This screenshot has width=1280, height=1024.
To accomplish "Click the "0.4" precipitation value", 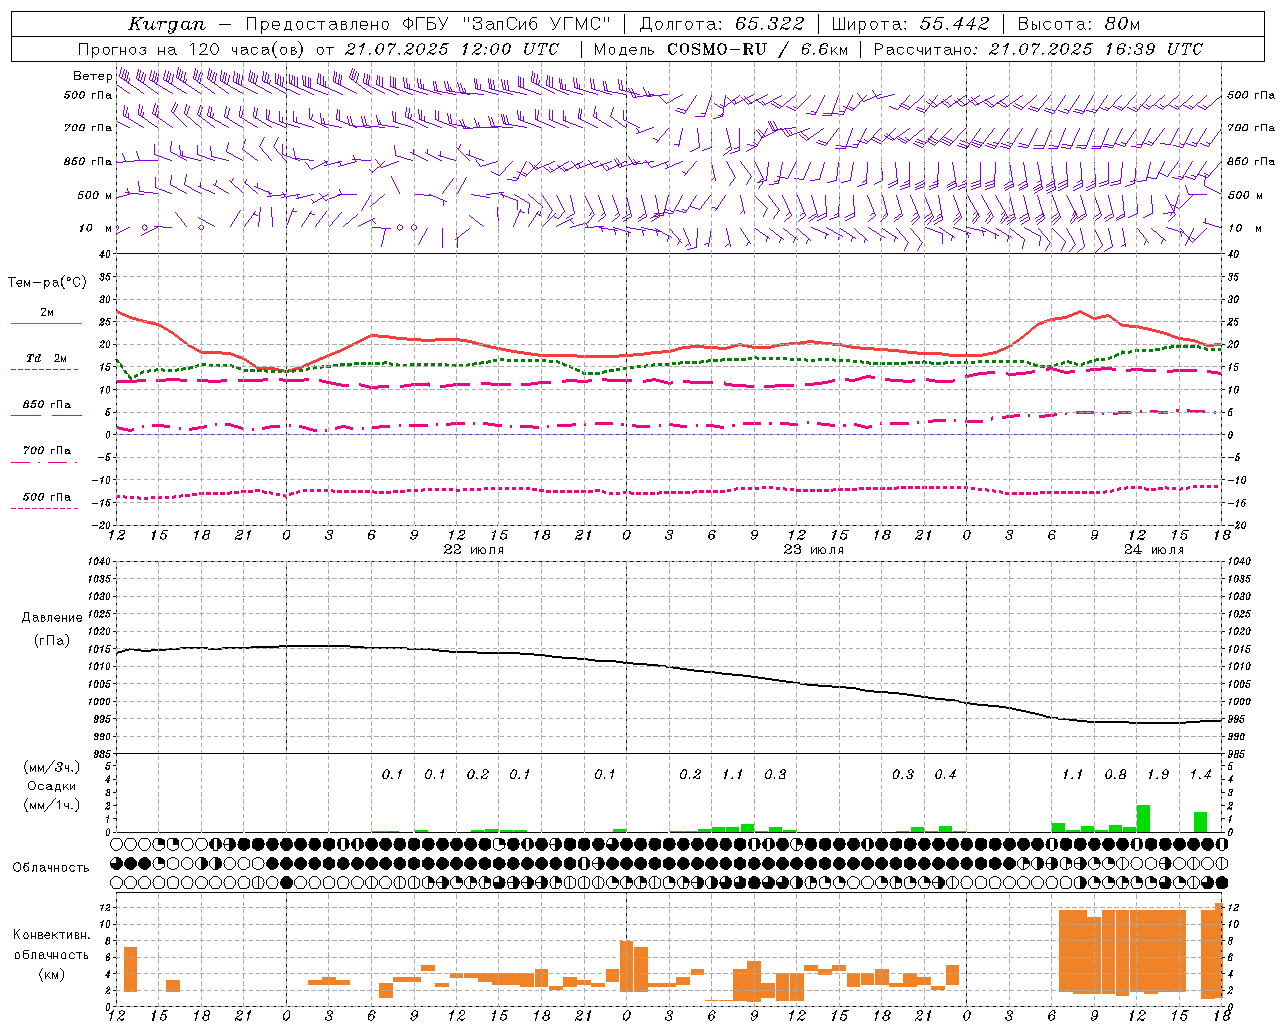I will pyautogui.click(x=945, y=775).
